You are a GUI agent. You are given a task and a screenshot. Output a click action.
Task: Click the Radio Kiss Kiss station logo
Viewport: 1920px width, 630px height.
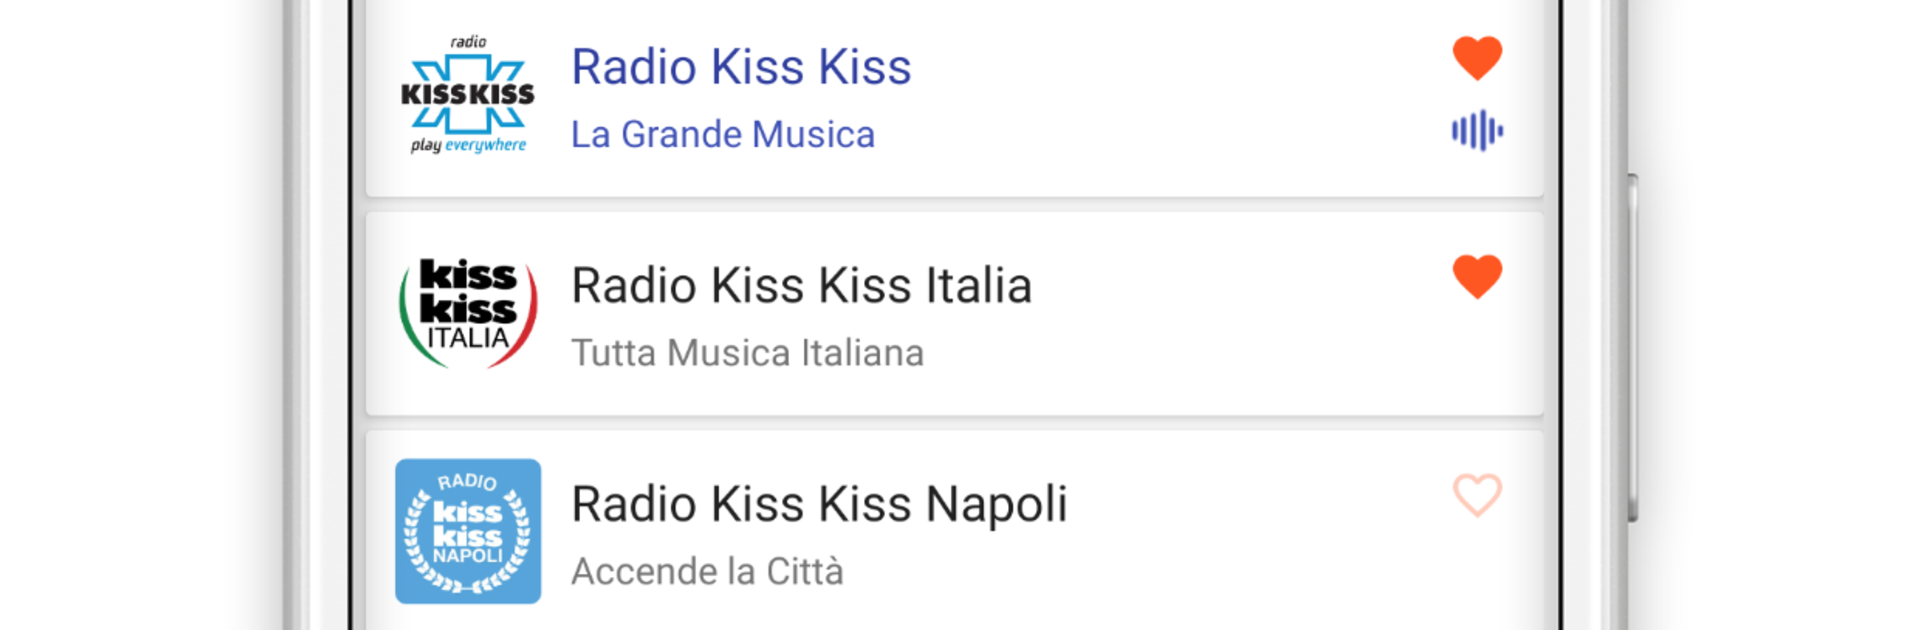click(x=468, y=95)
